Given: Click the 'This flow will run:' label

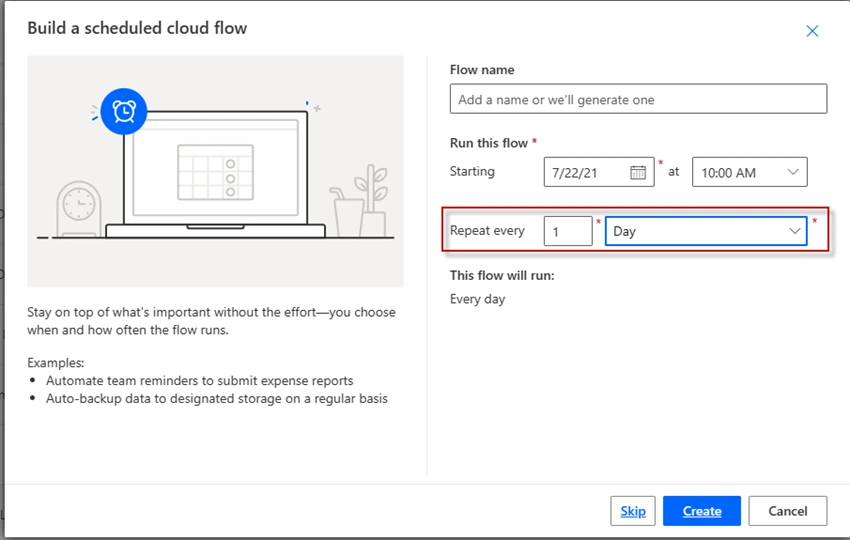Looking at the screenshot, I should [502, 275].
